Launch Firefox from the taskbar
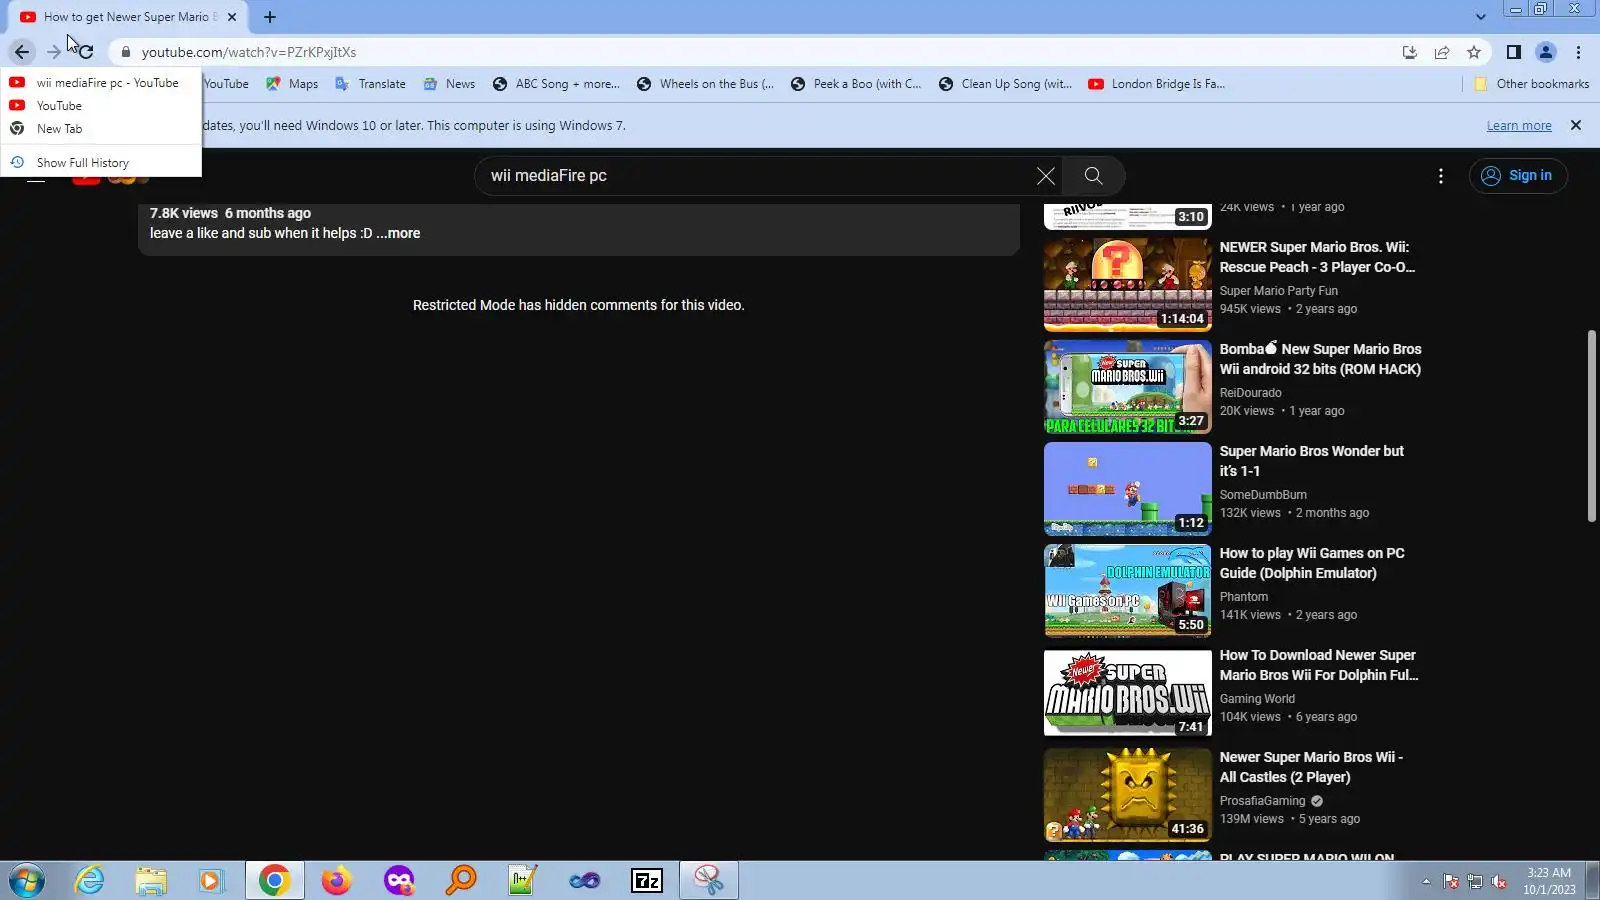 tap(337, 880)
